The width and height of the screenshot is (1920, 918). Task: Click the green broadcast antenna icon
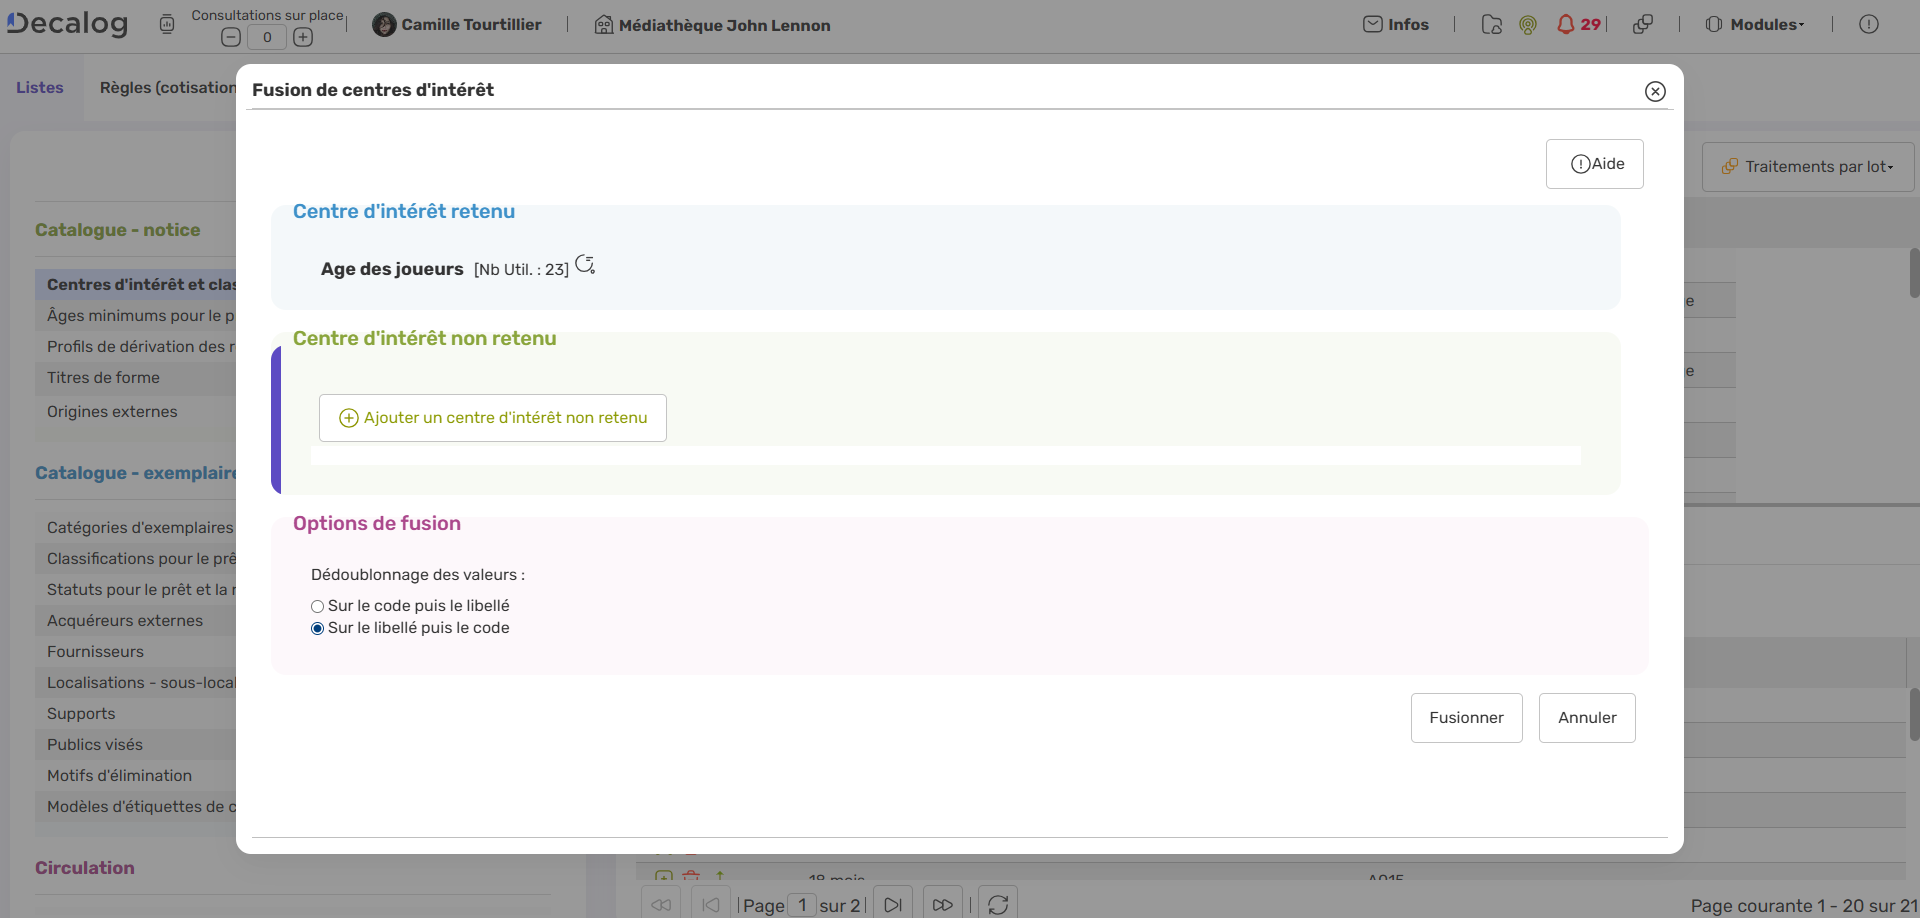coord(1527,24)
